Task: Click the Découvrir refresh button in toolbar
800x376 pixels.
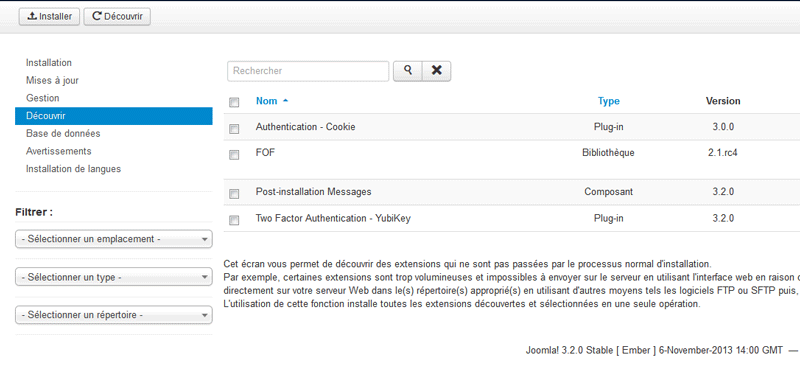Action: pos(117,16)
